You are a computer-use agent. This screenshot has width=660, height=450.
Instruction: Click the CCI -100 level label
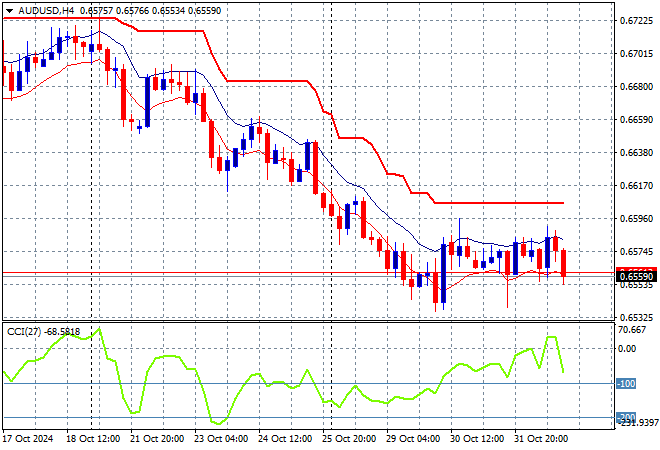coord(626,384)
